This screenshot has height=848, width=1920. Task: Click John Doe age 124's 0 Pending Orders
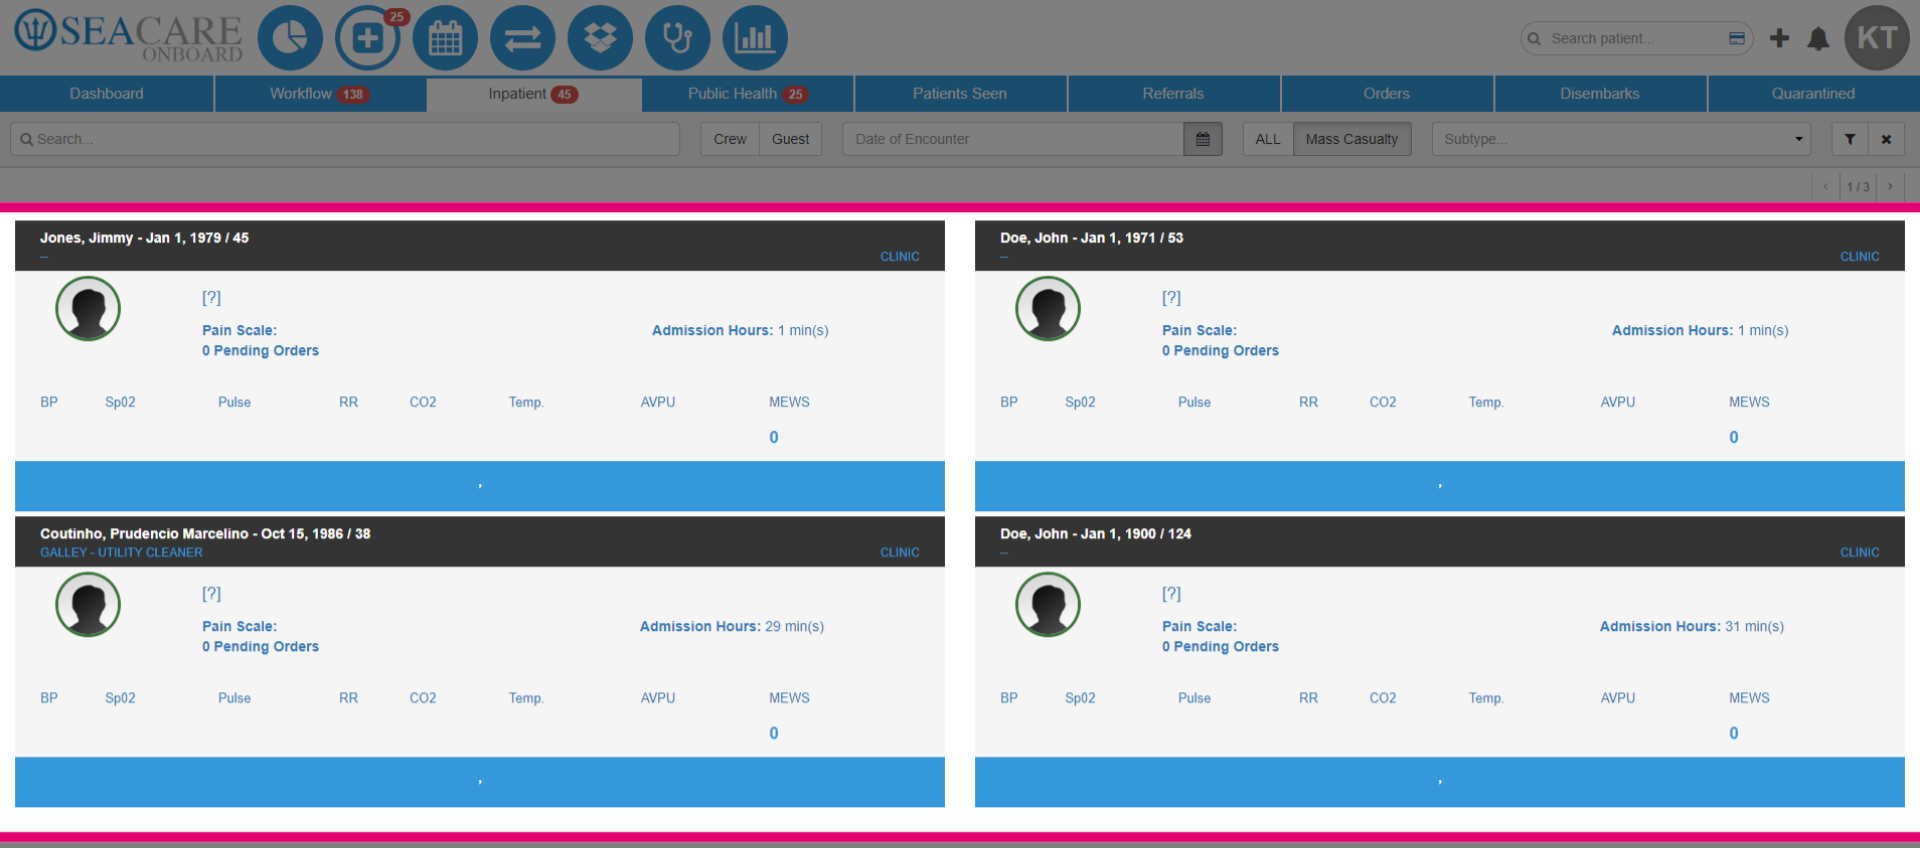tap(1220, 647)
